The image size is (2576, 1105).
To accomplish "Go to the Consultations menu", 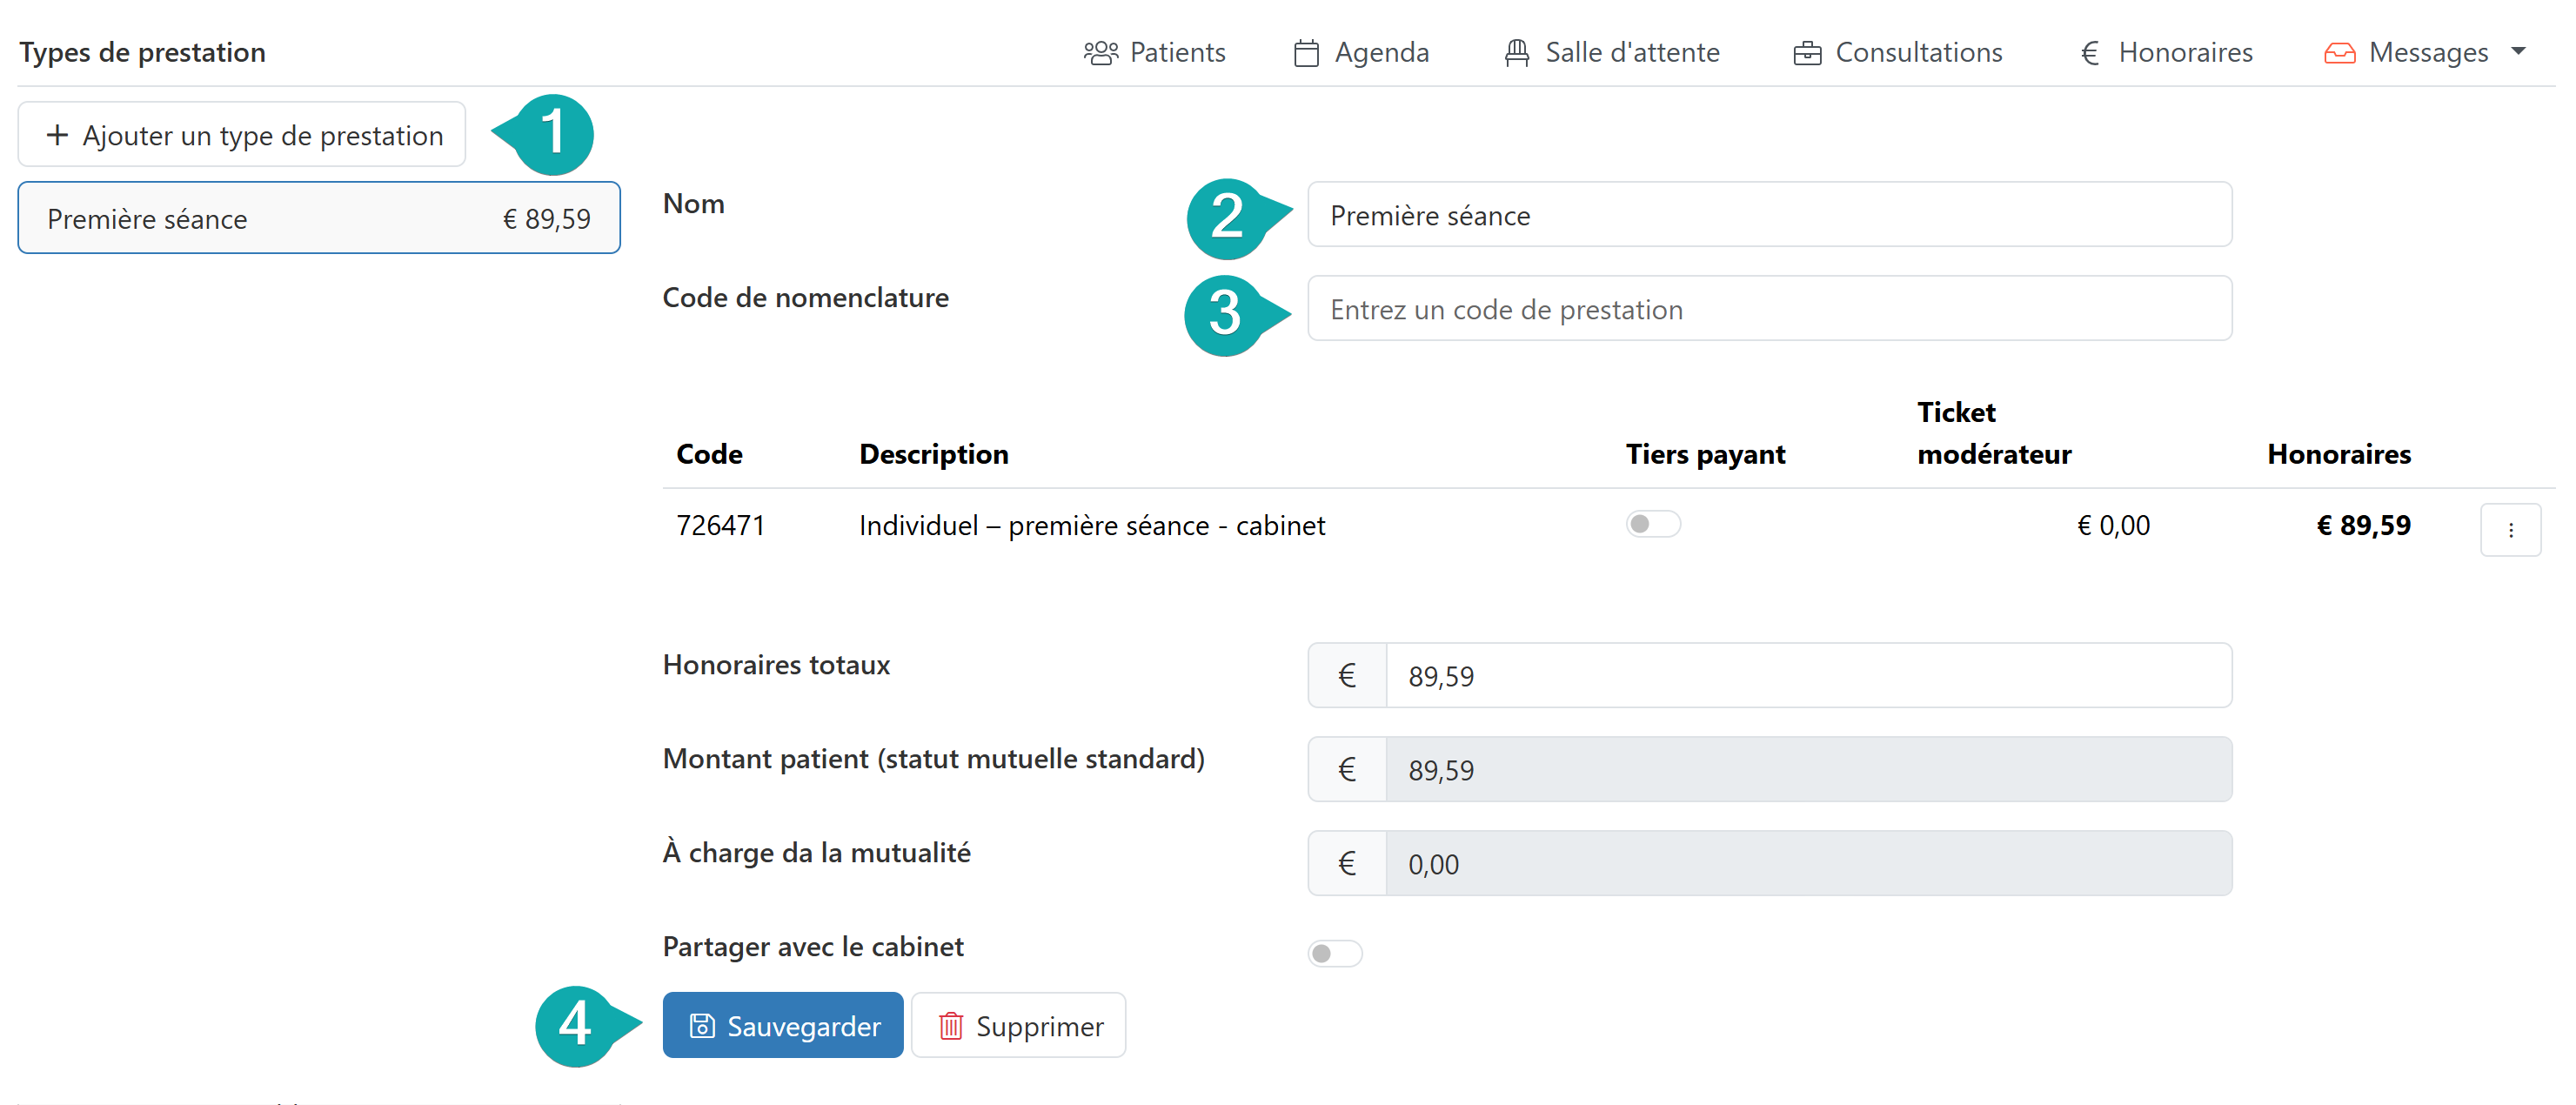I will 1918,53.
